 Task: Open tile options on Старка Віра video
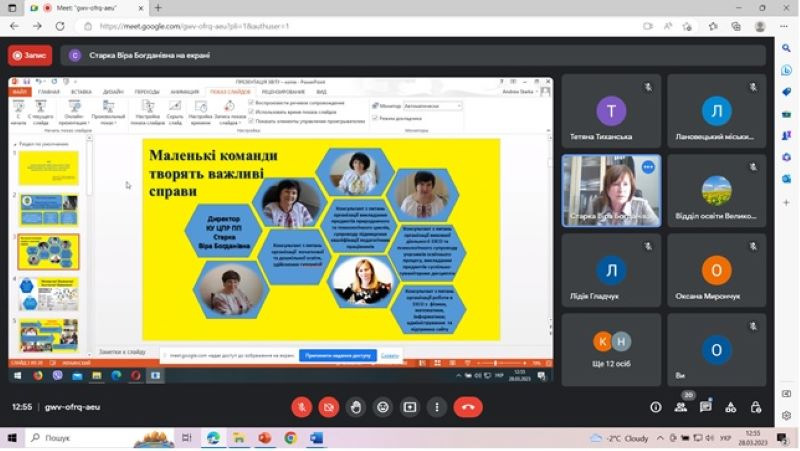[648, 167]
